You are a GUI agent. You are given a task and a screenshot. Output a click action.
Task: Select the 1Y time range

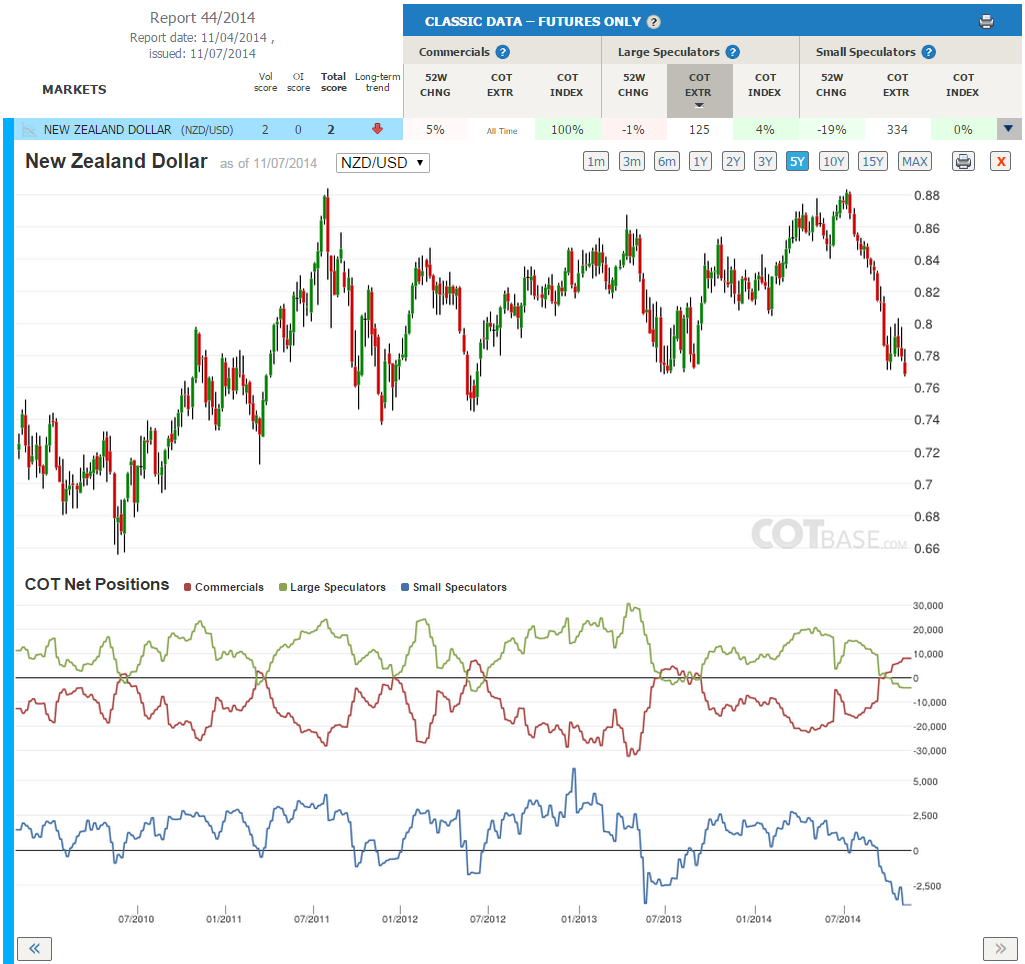click(700, 161)
